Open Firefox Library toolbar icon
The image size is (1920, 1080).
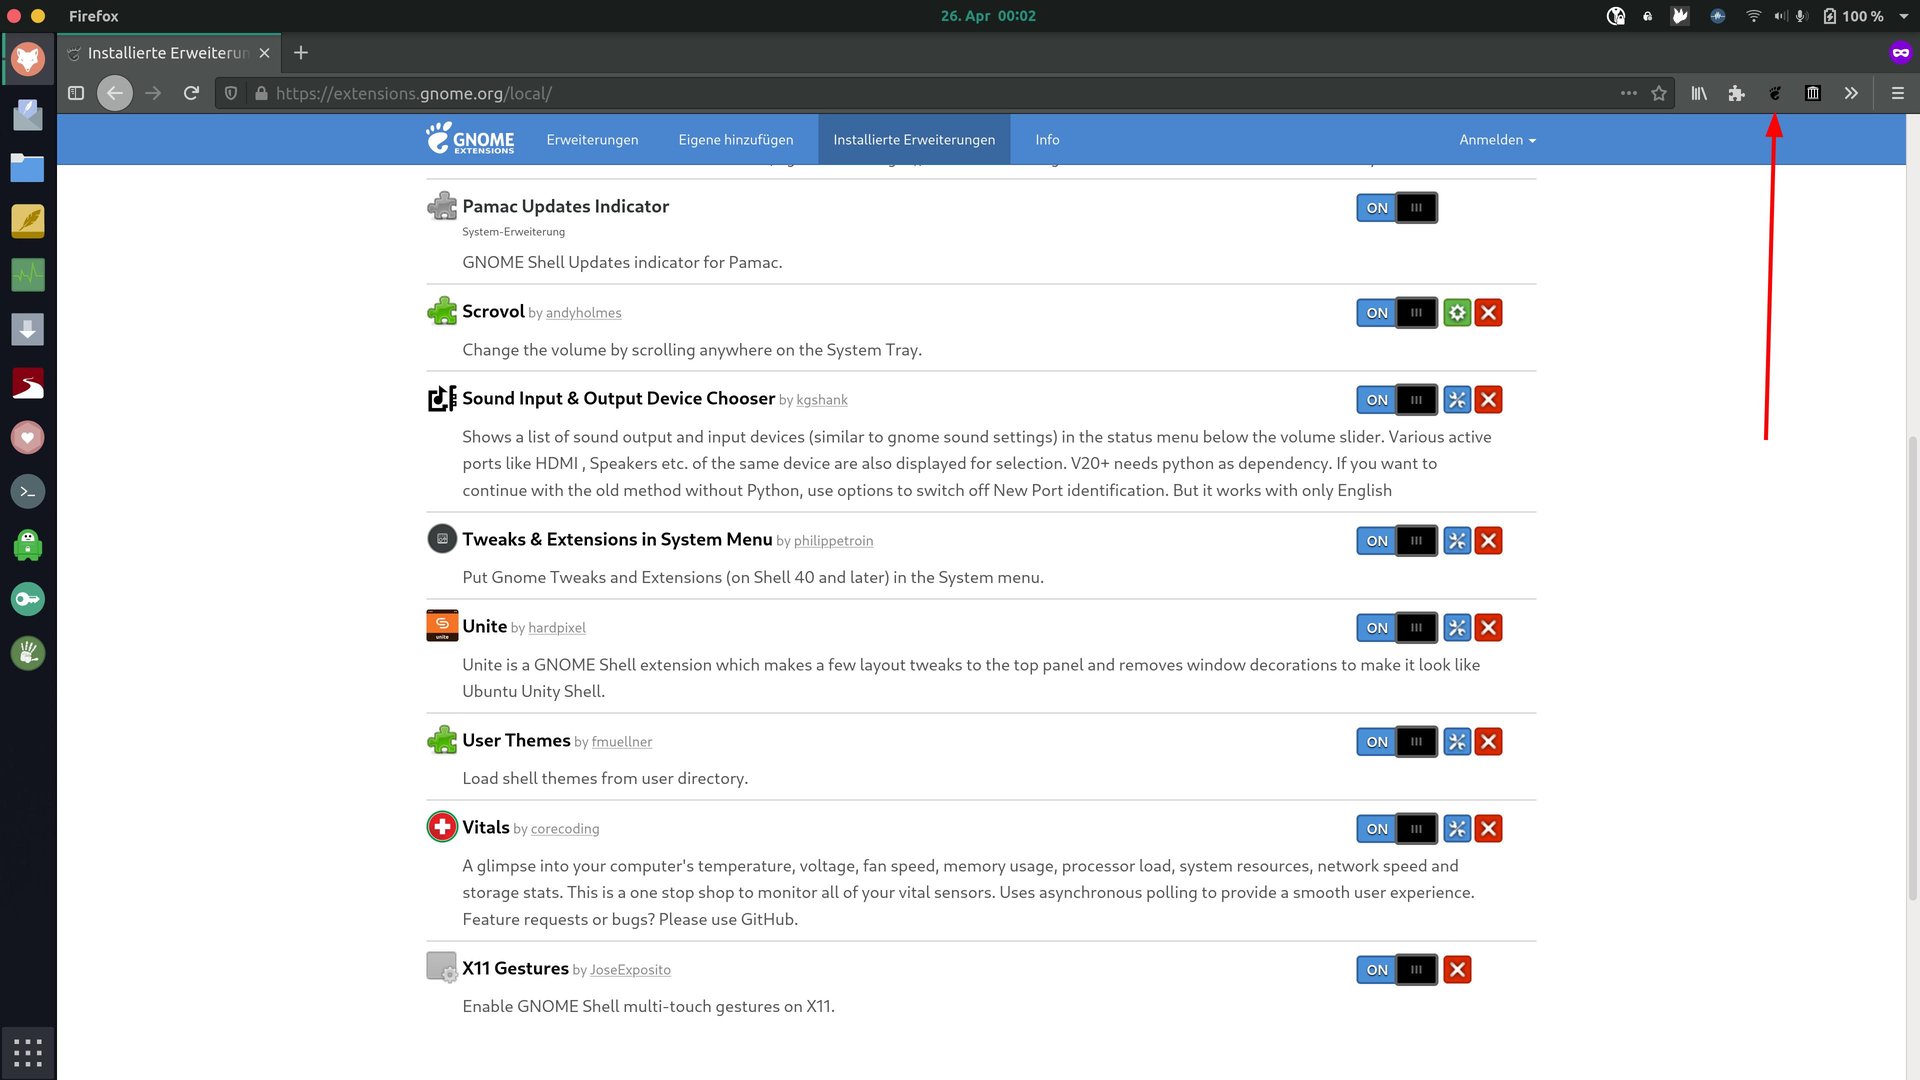pyautogui.click(x=1699, y=93)
